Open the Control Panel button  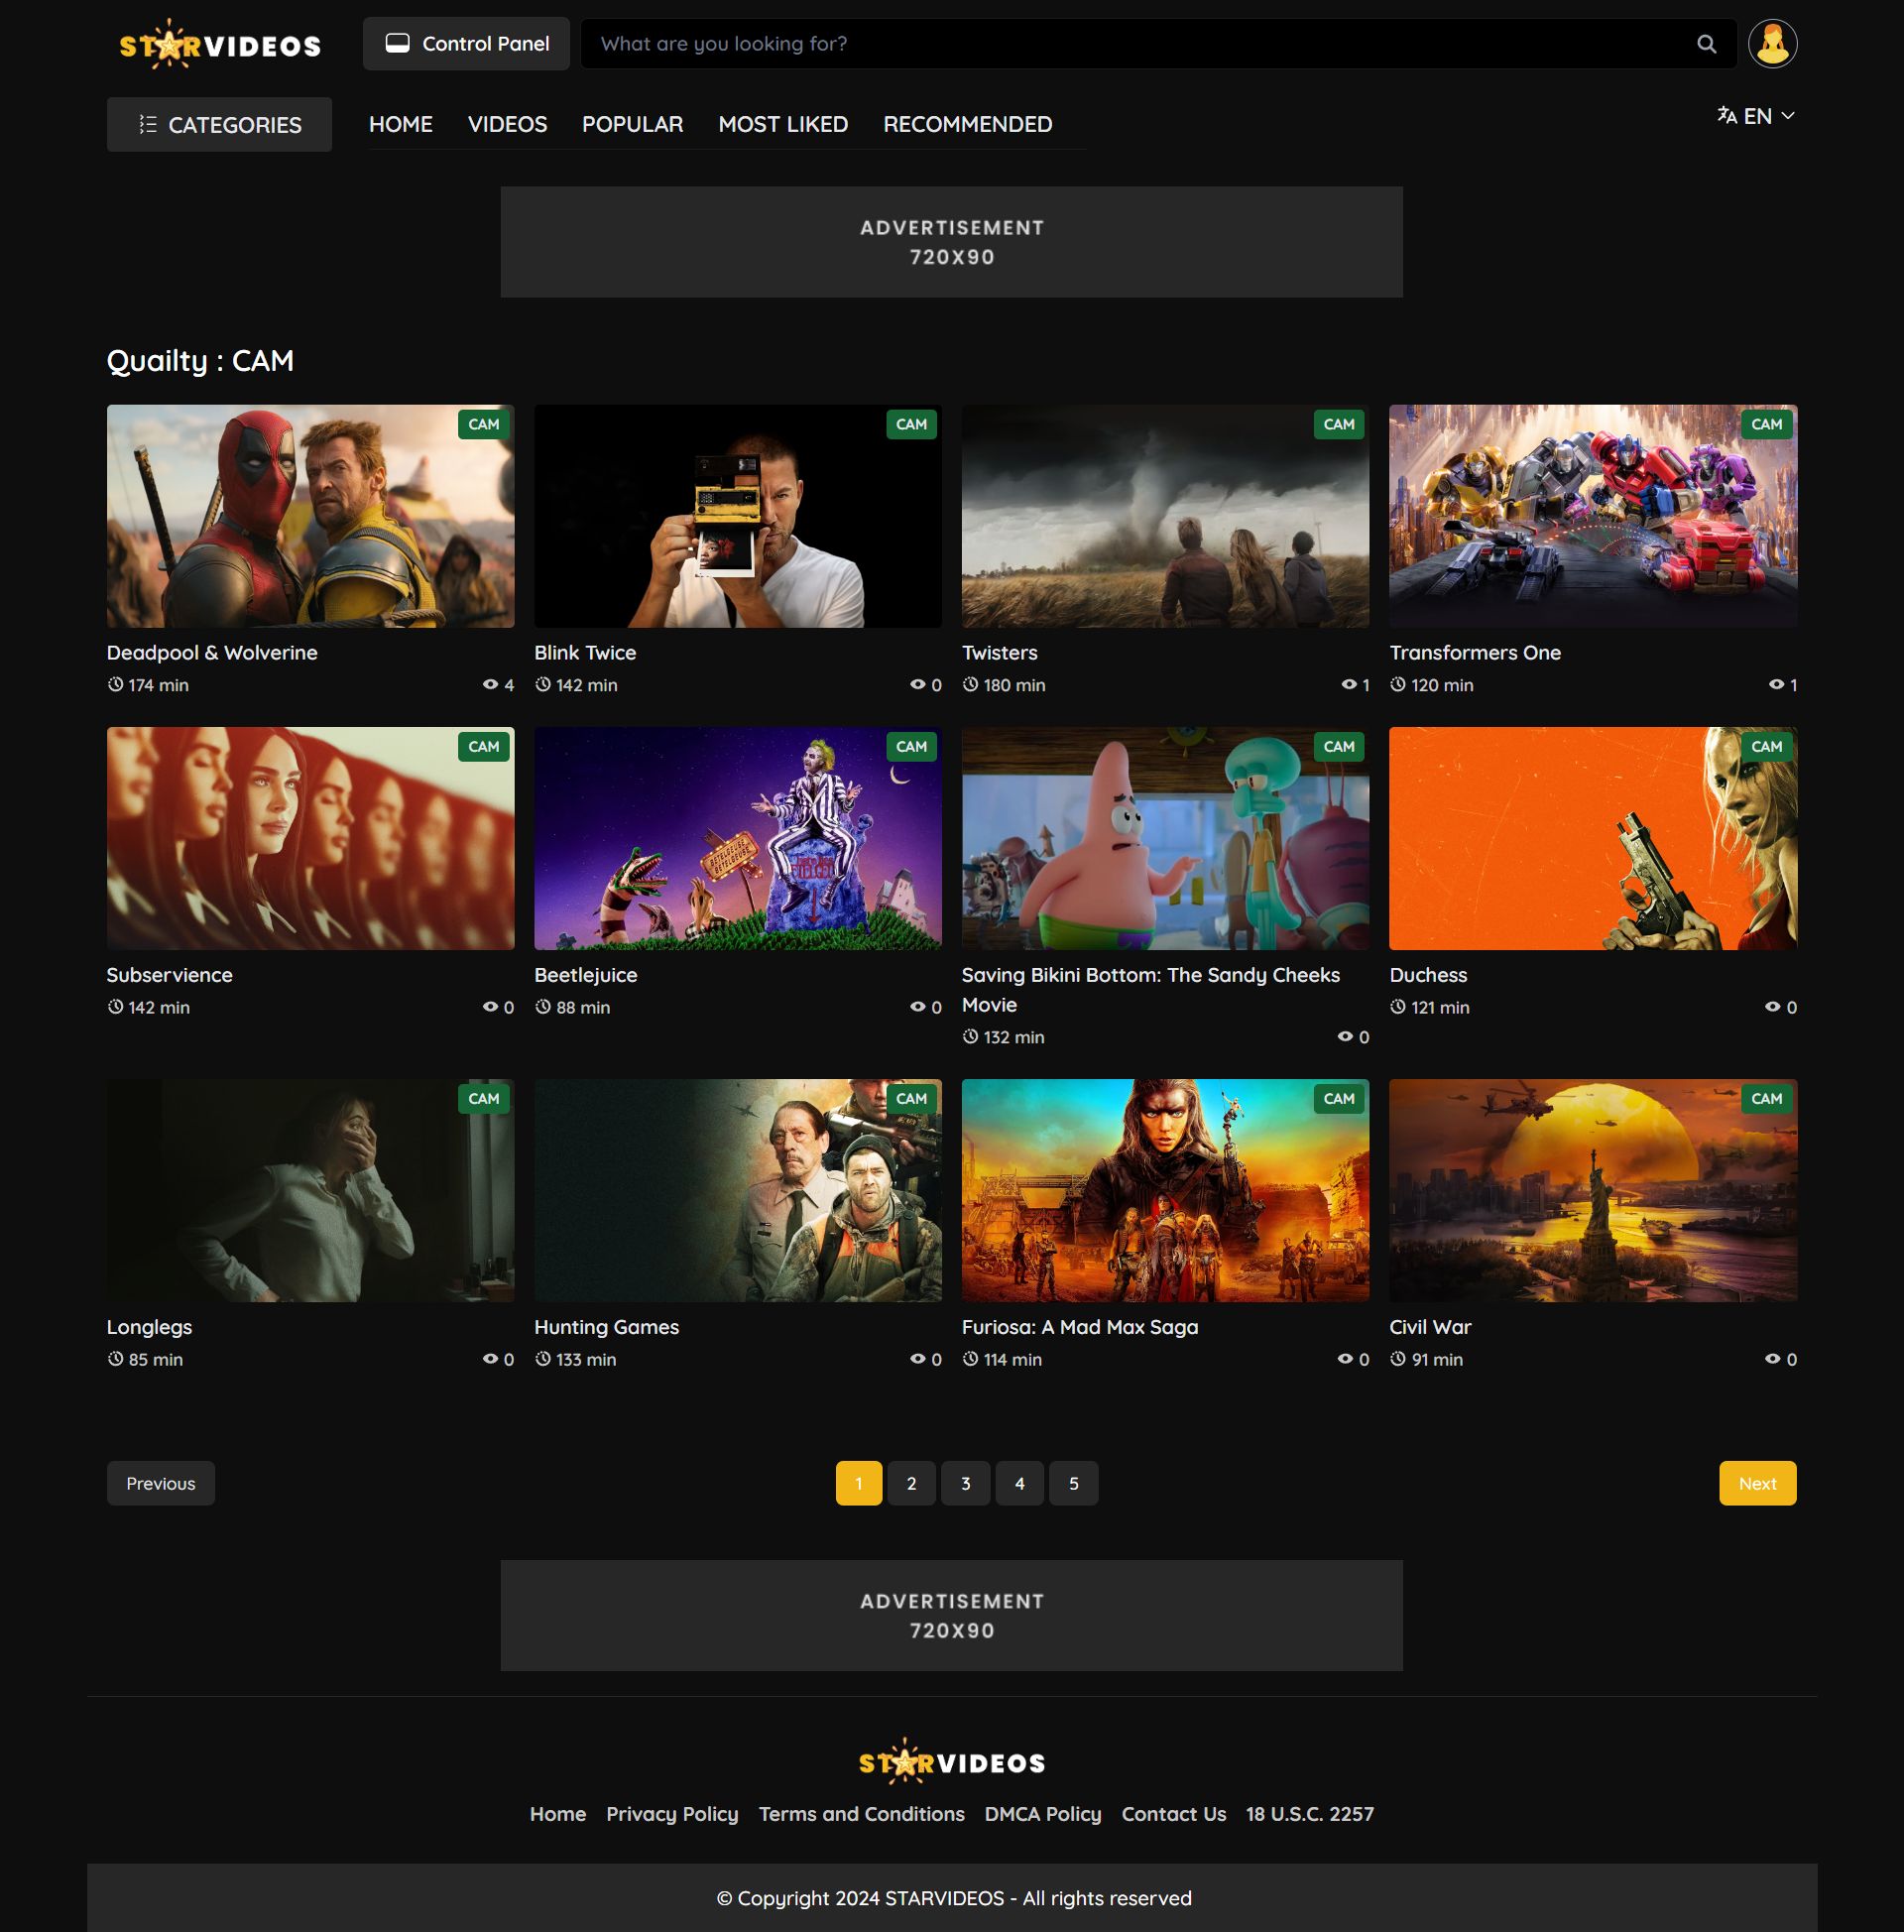point(466,44)
